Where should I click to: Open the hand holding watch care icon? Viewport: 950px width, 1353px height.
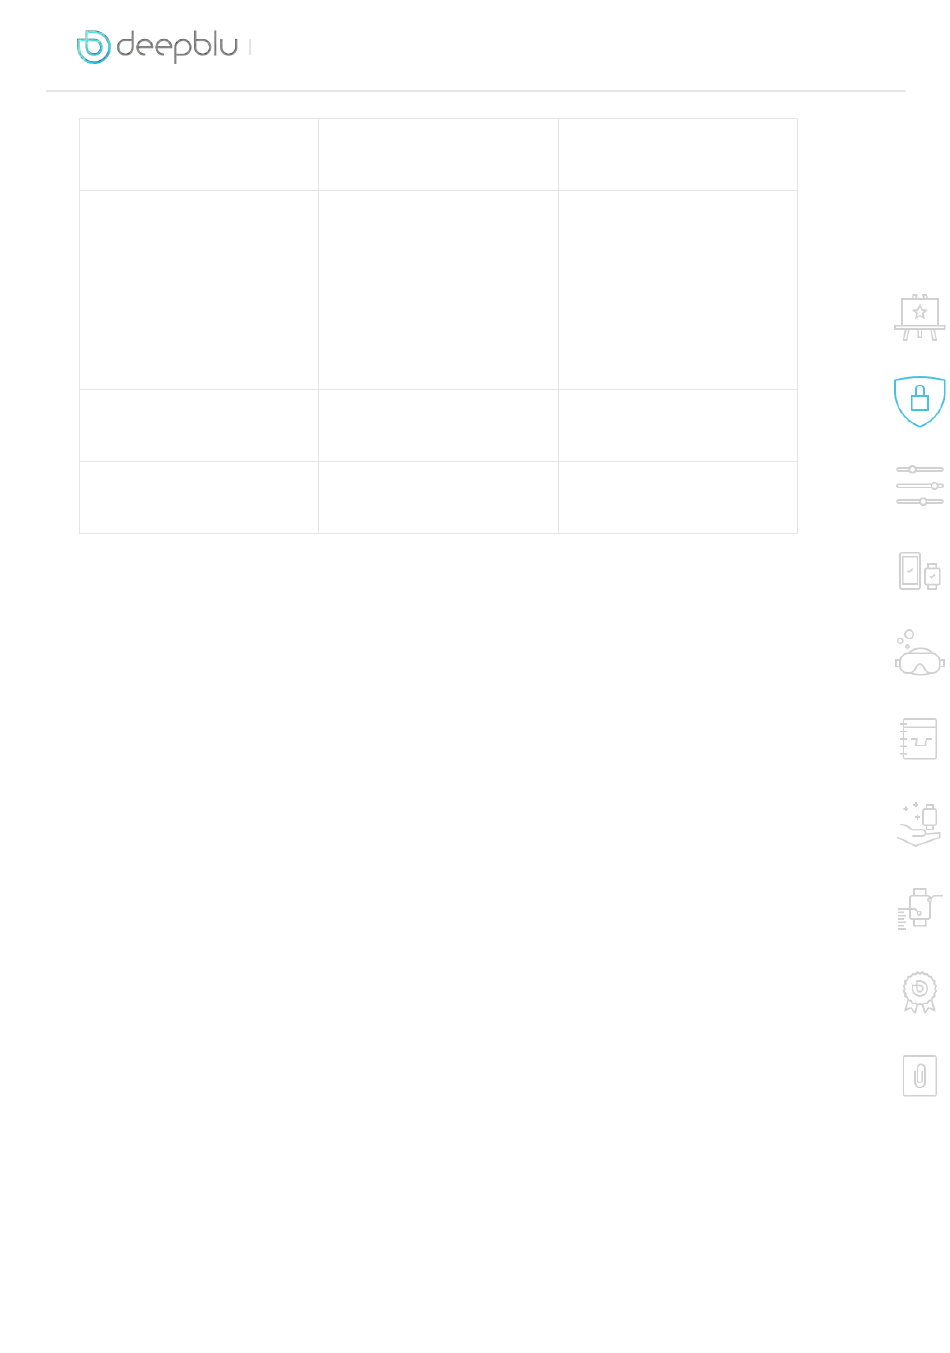click(x=918, y=825)
